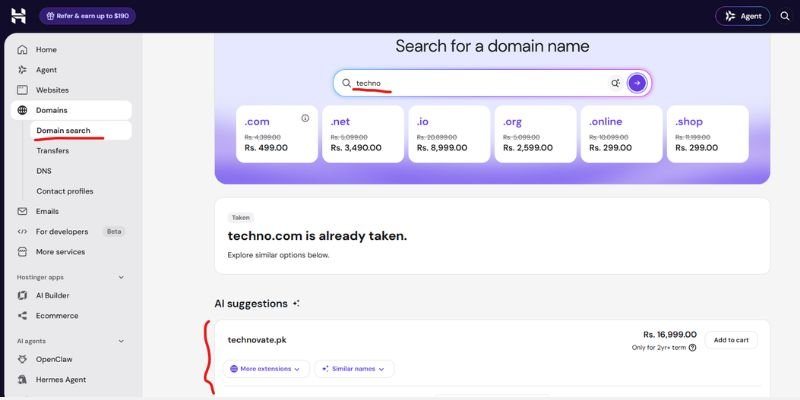Screen dimensions: 800x400
Task: Click the sparkle icon in Similar names
Action: coord(325,369)
